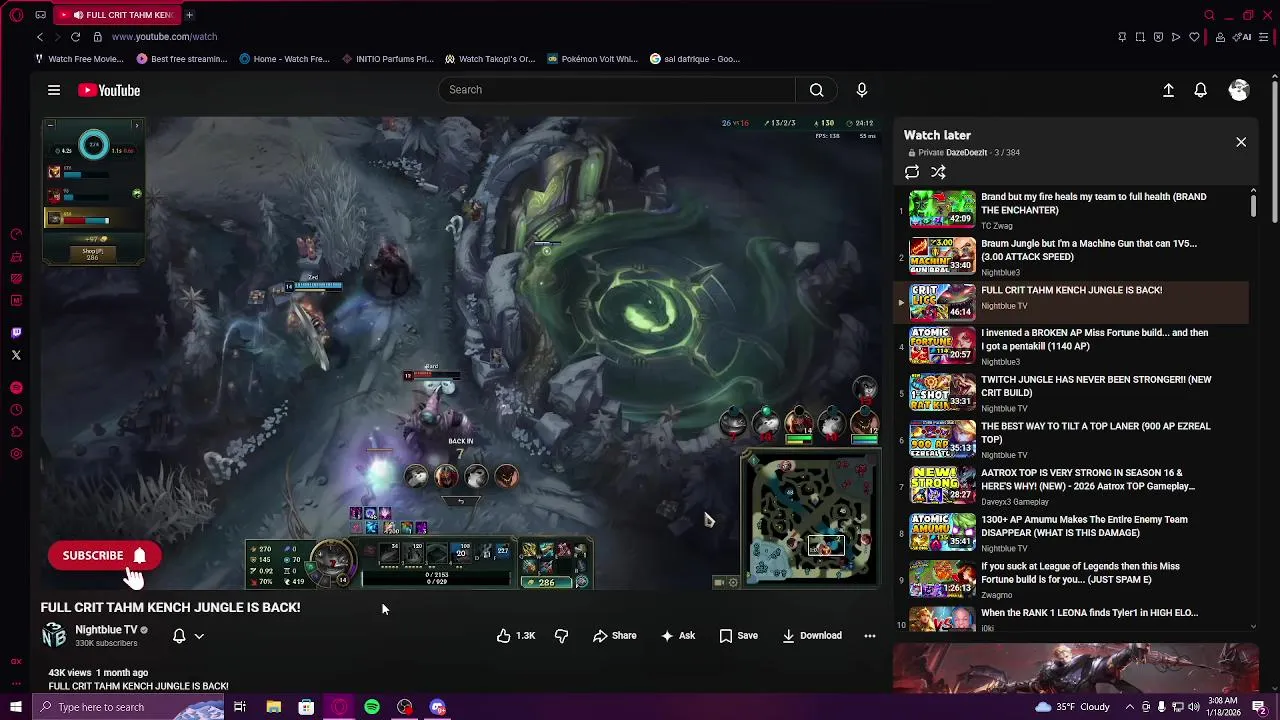The image size is (1280, 720).
Task: Open Easy Setup sliders icon
Action: 1265,37
